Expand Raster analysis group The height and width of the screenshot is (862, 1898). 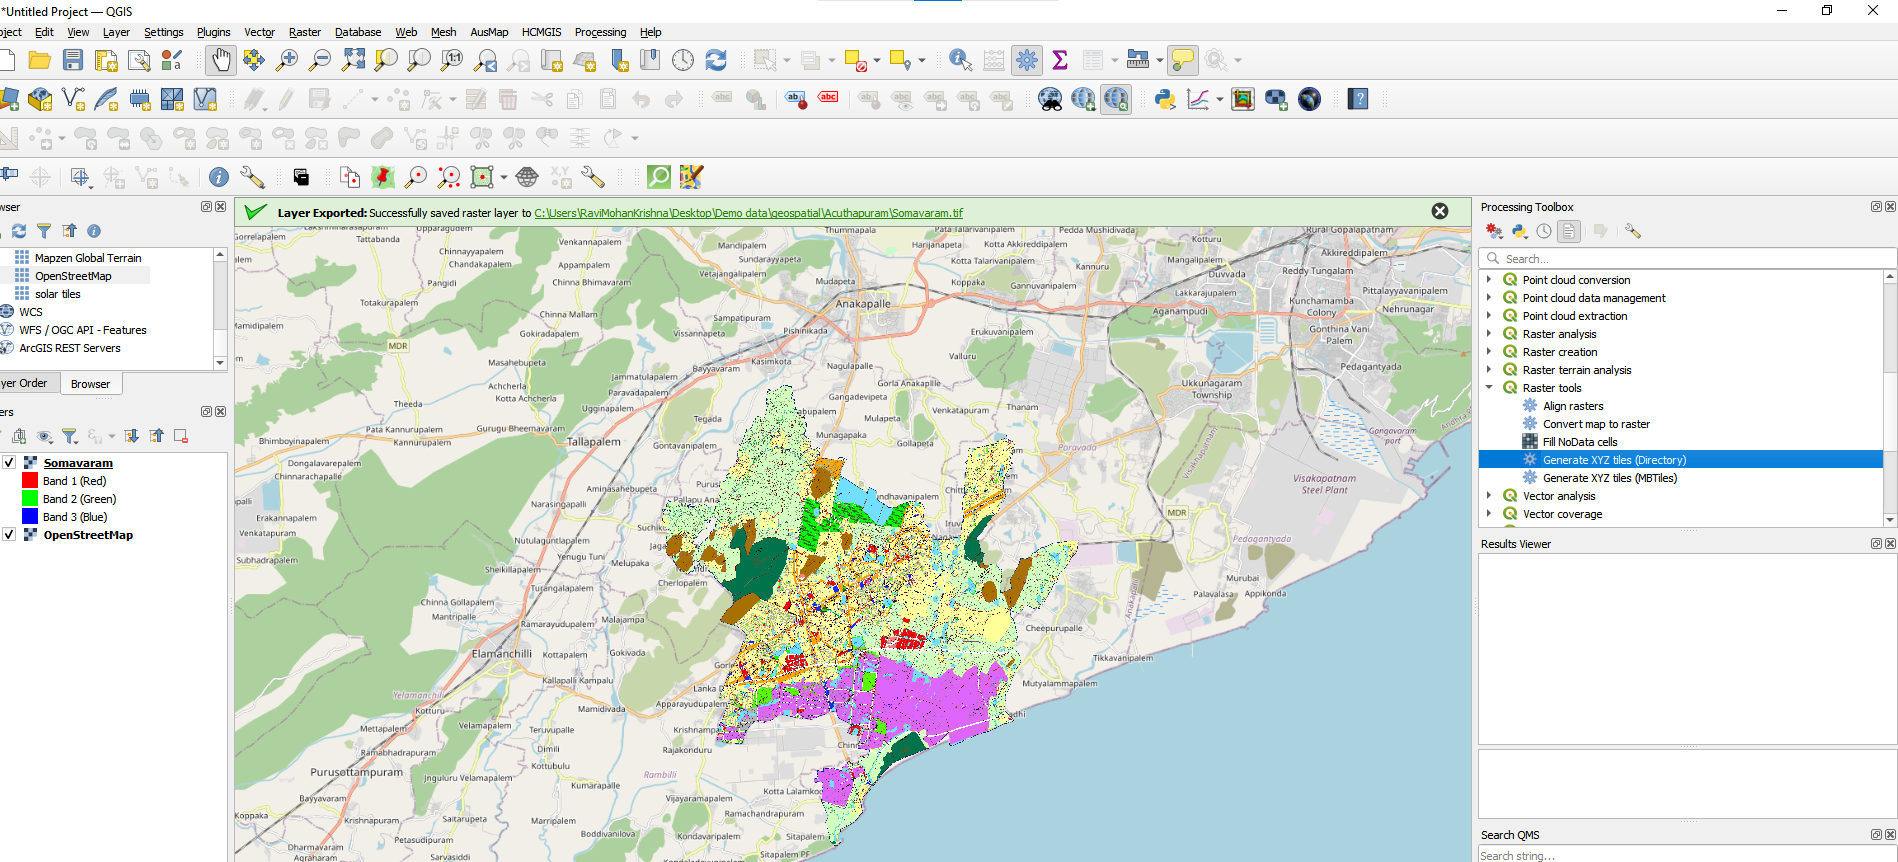point(1489,334)
